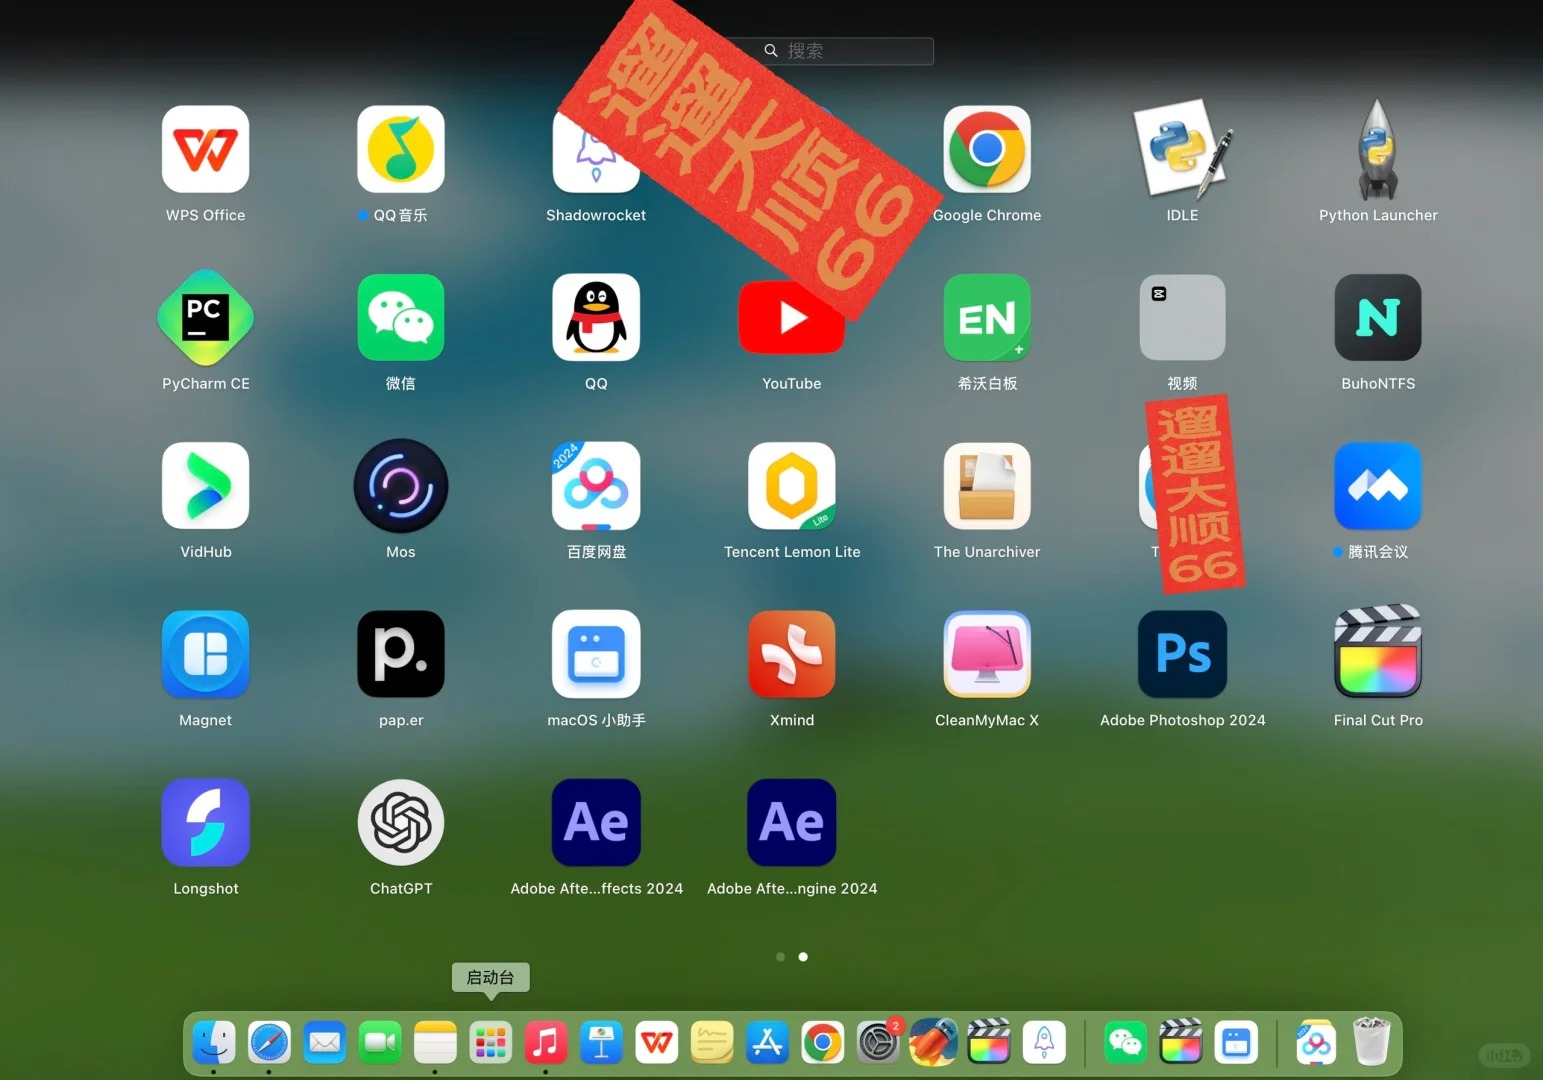
Task: Launch Safari from the Dock
Action: (x=270, y=1043)
